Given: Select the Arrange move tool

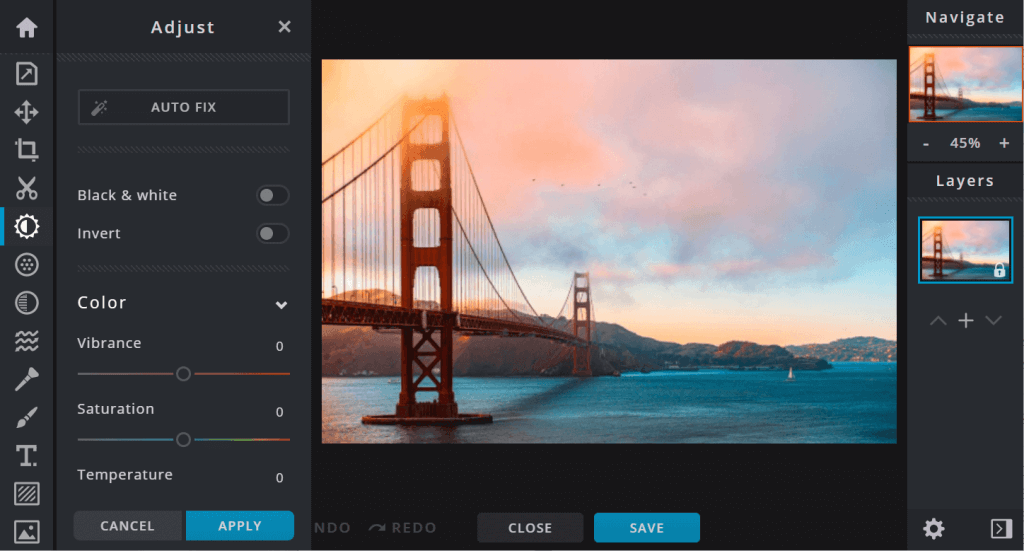Looking at the screenshot, I should coord(27,112).
